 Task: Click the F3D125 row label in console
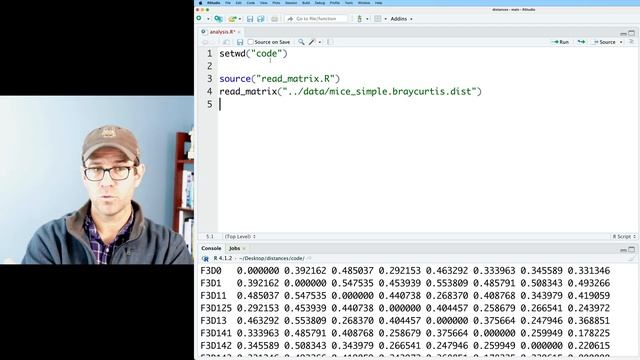(x=216, y=308)
